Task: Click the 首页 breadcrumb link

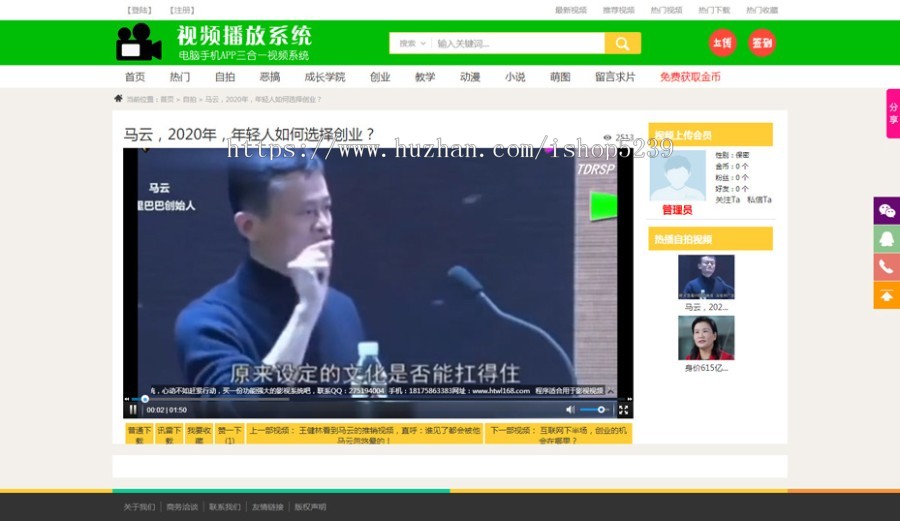Action: coord(167,99)
